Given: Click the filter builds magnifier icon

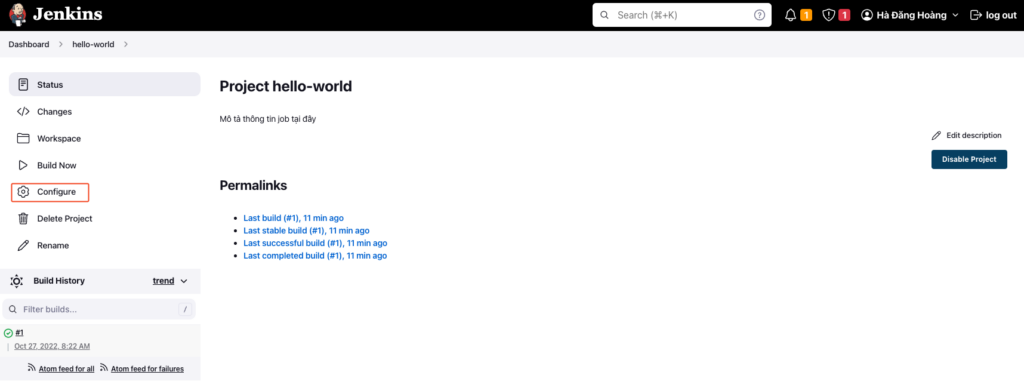Looking at the screenshot, I should pos(13,309).
